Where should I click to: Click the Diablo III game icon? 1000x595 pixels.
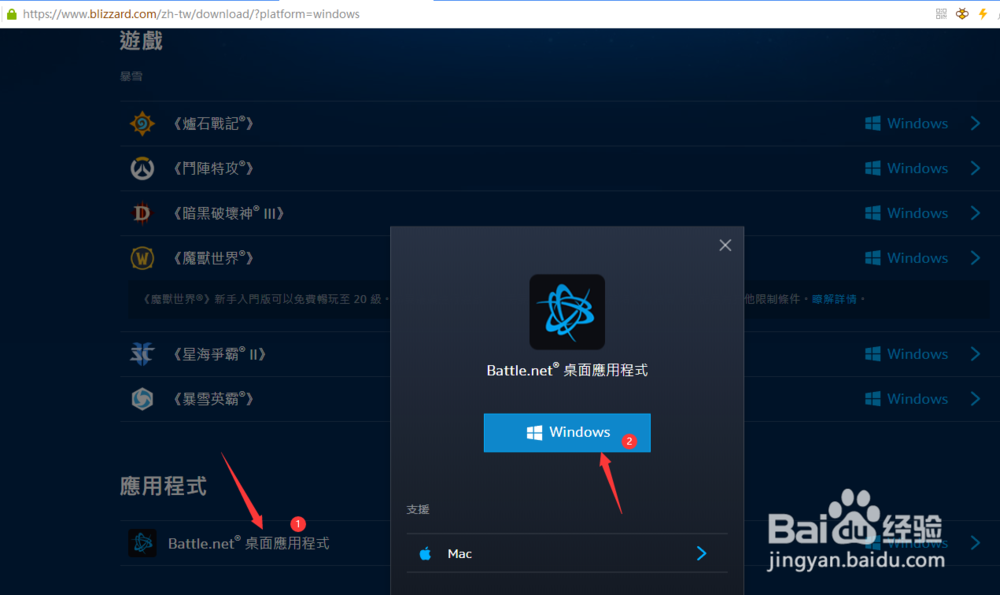[142, 213]
